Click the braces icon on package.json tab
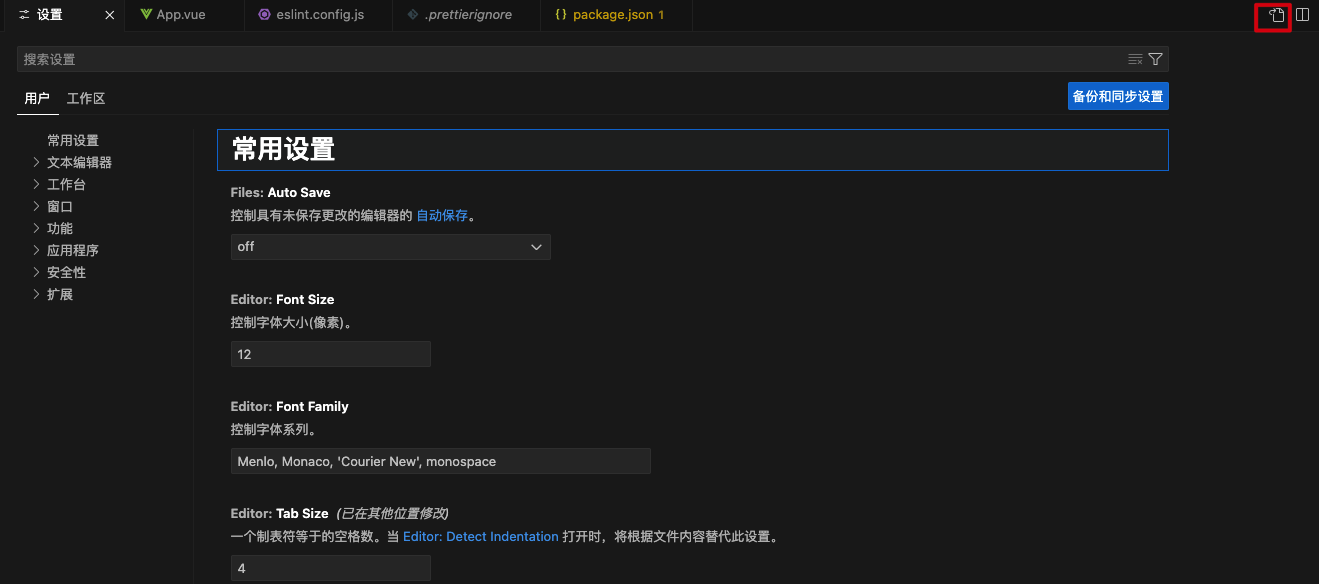 pos(561,15)
